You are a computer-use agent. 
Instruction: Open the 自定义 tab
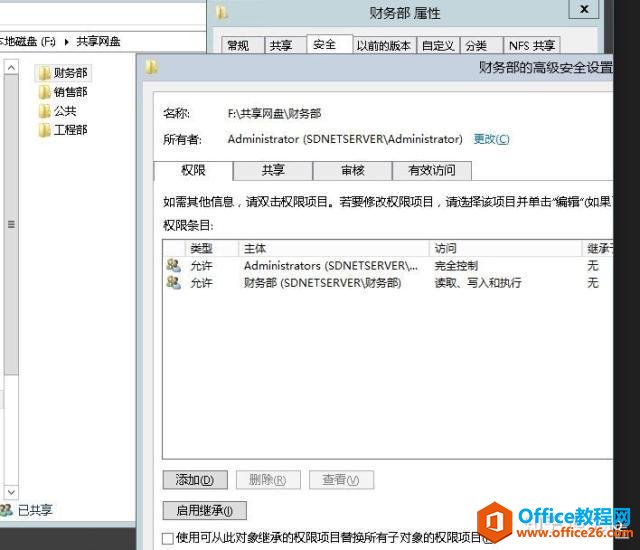(438, 45)
